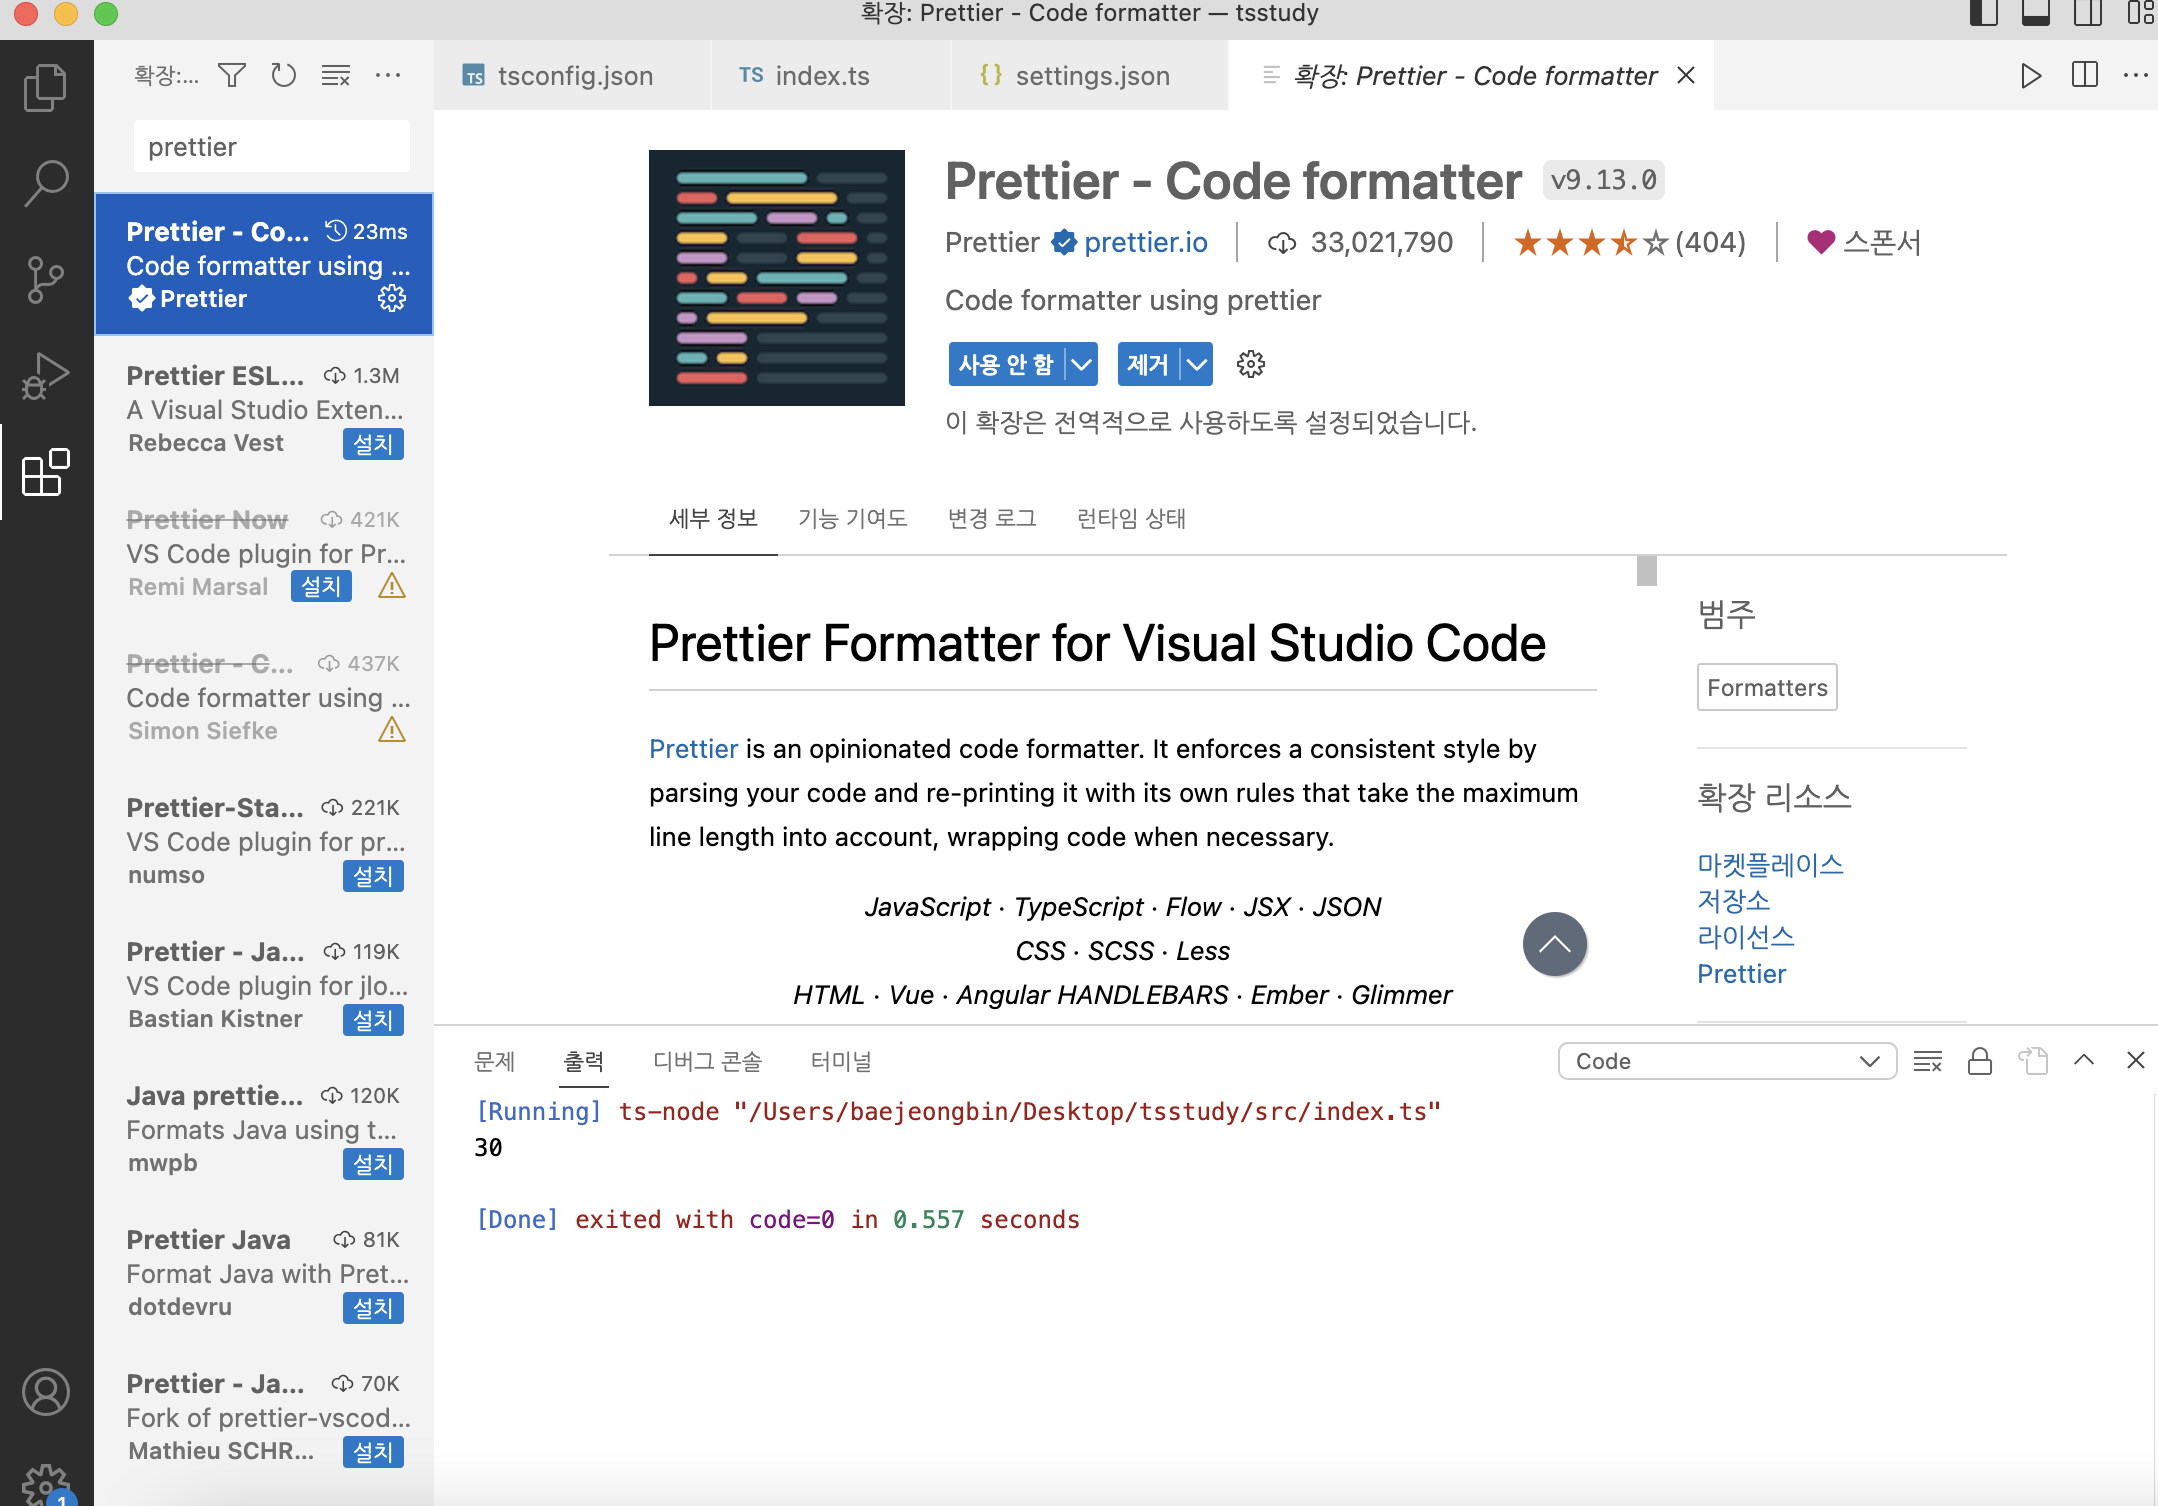The width and height of the screenshot is (2158, 1506).
Task: Switch to the 변경 로그 tab
Action: pyautogui.click(x=991, y=518)
